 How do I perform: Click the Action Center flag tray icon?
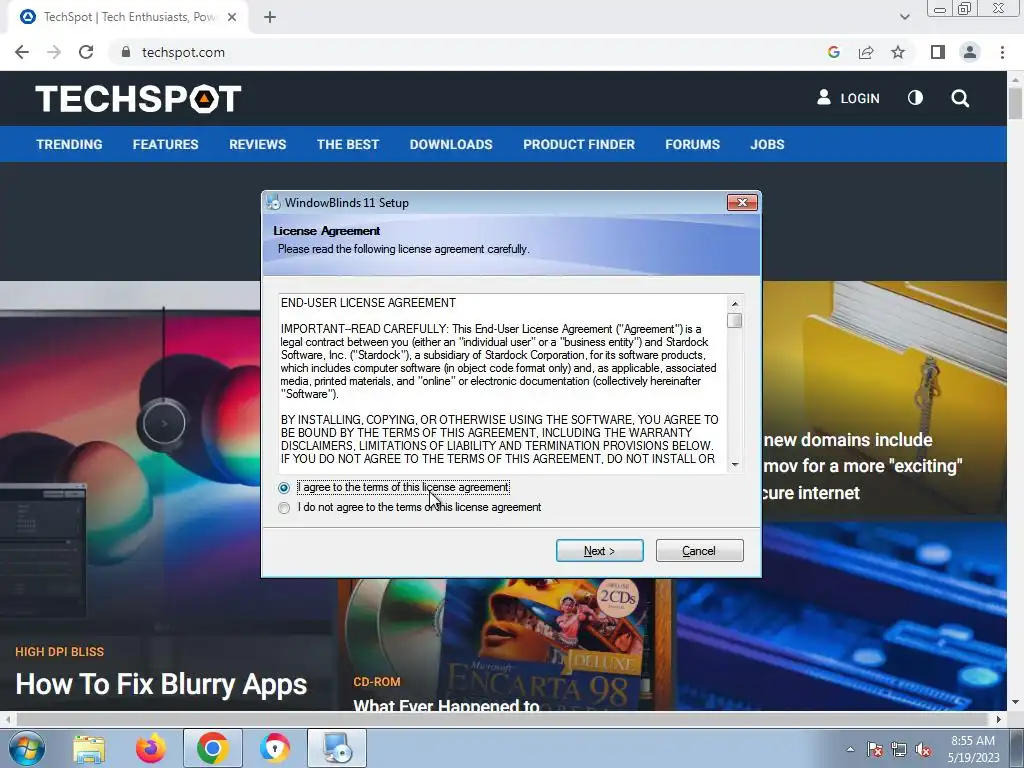(874, 749)
